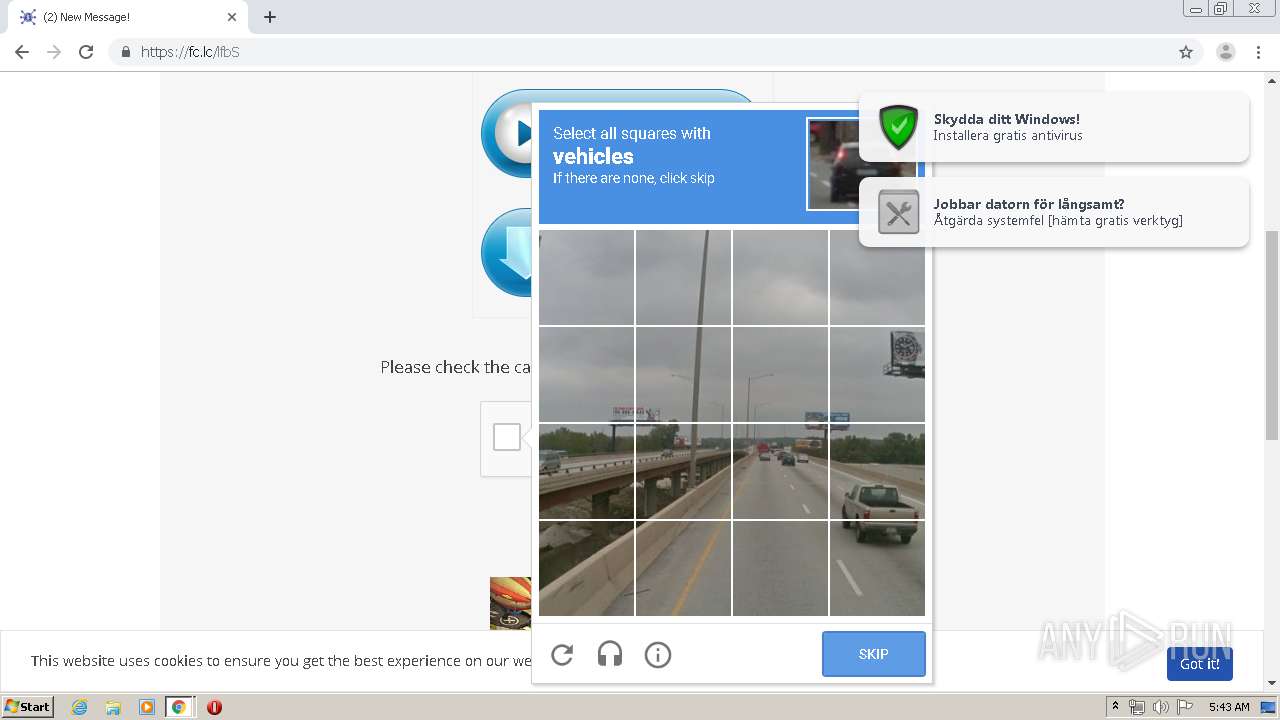Open the Chrome profile avatar menu
This screenshot has width=1280, height=720.
(1226, 52)
